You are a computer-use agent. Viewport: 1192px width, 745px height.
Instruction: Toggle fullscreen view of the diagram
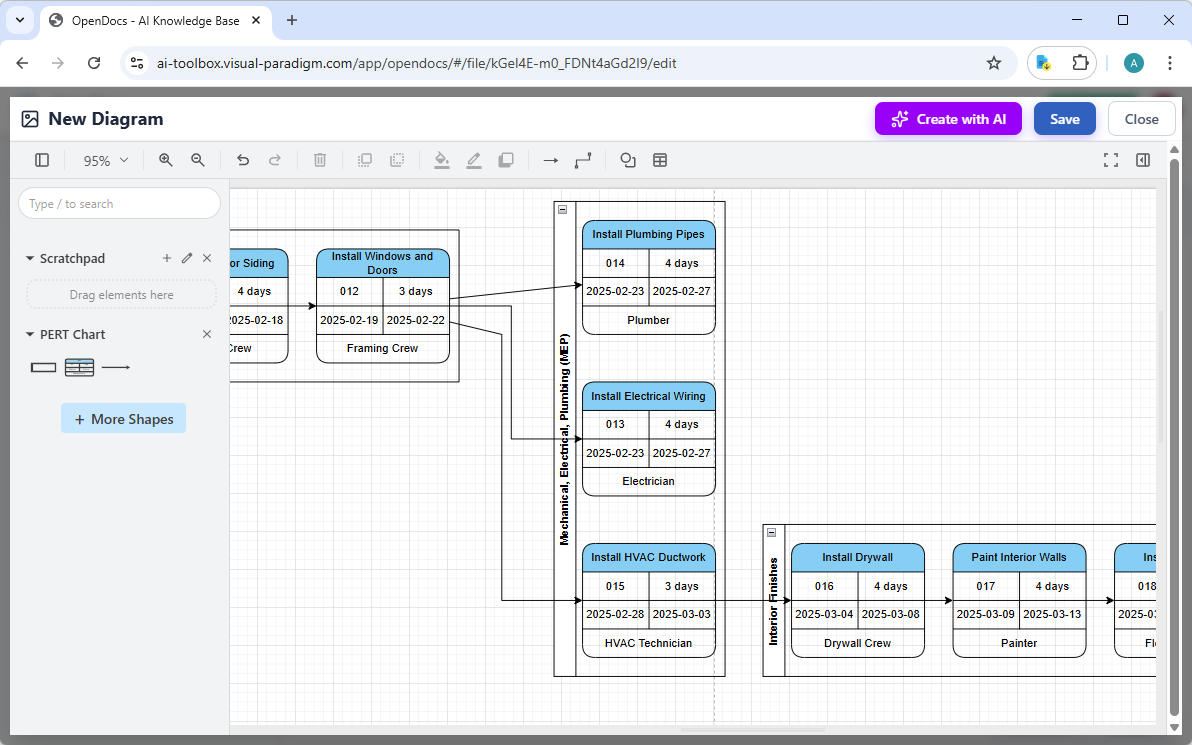click(1111, 160)
